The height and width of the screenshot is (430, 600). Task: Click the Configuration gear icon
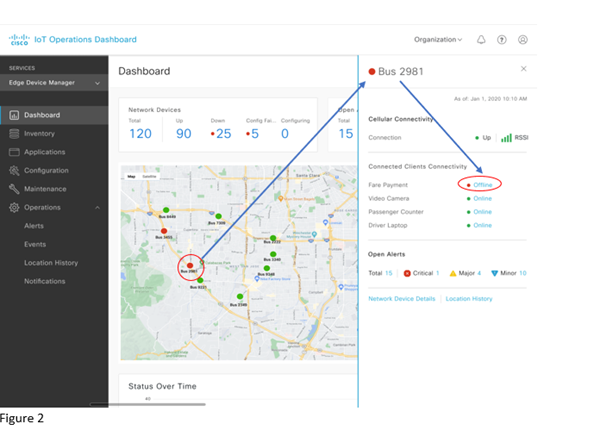14,170
